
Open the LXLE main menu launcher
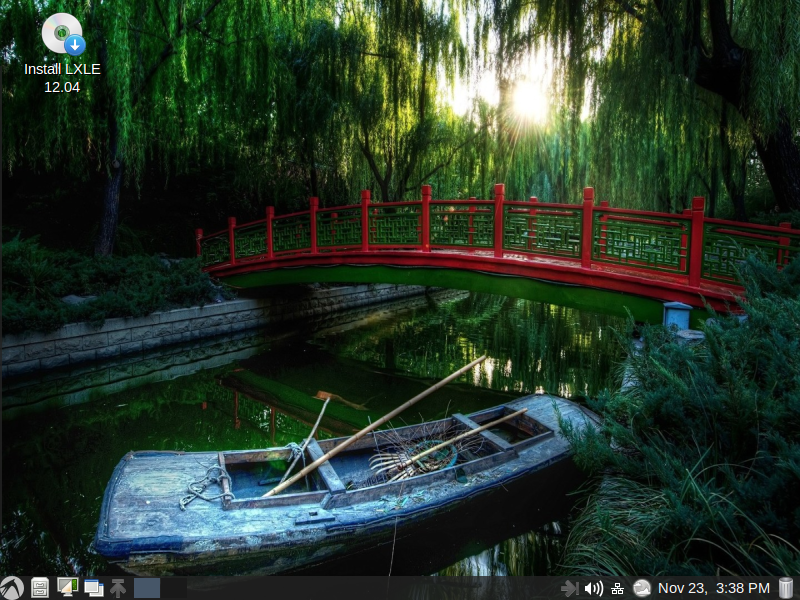click(12, 588)
